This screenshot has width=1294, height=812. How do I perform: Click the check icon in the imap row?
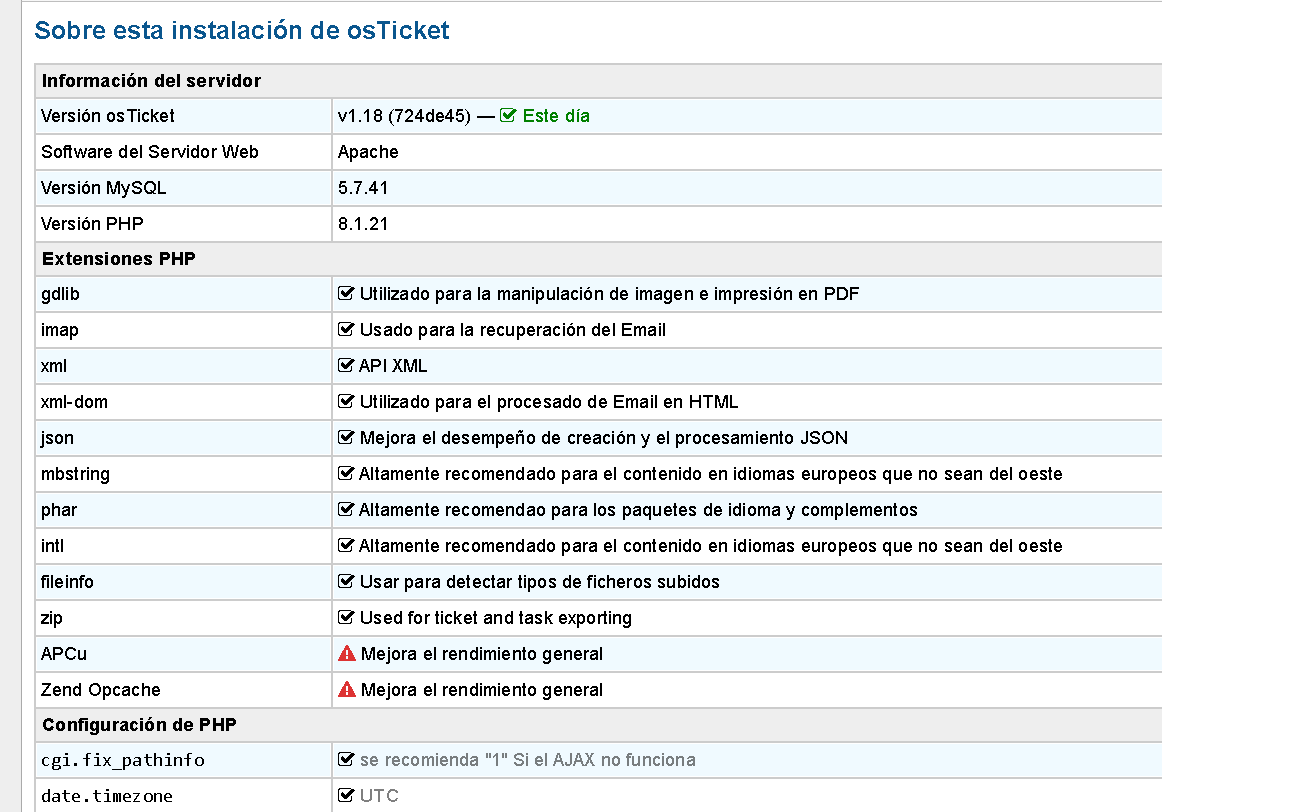point(347,330)
